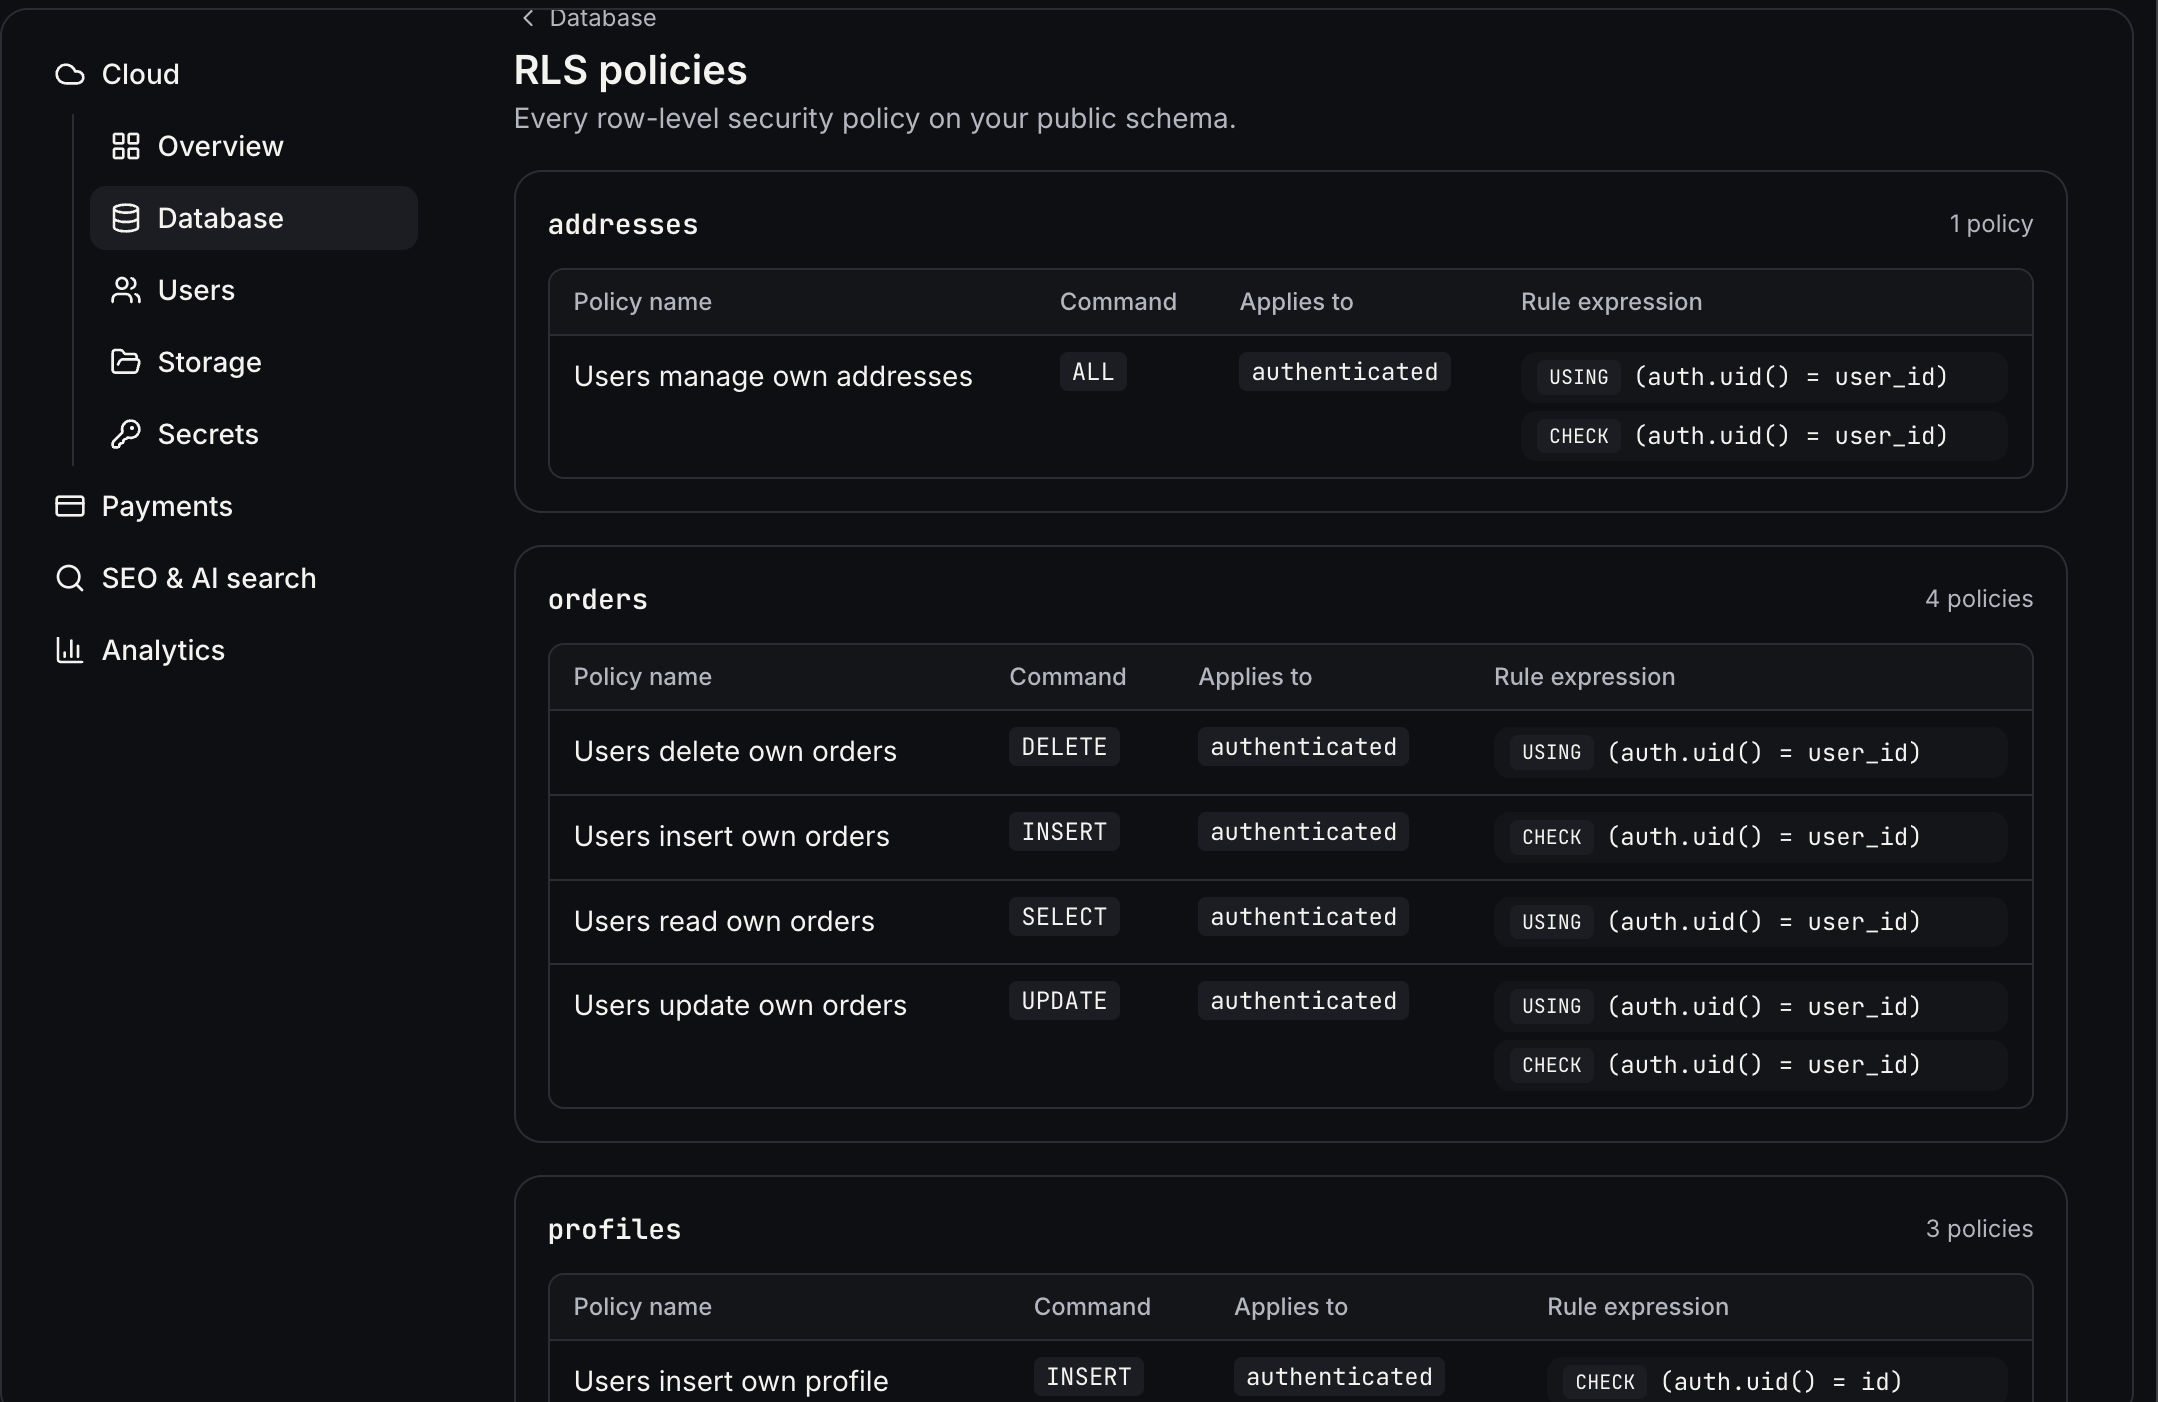Click the ALL command badge in addresses

pyautogui.click(x=1093, y=372)
